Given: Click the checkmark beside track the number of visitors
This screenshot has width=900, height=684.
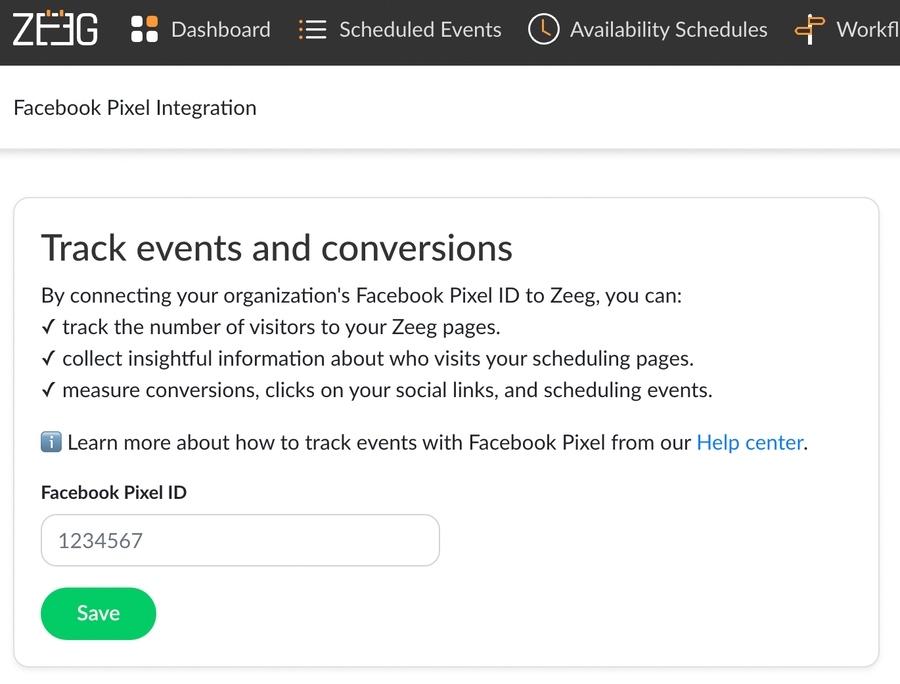Looking at the screenshot, I should pos(48,327).
